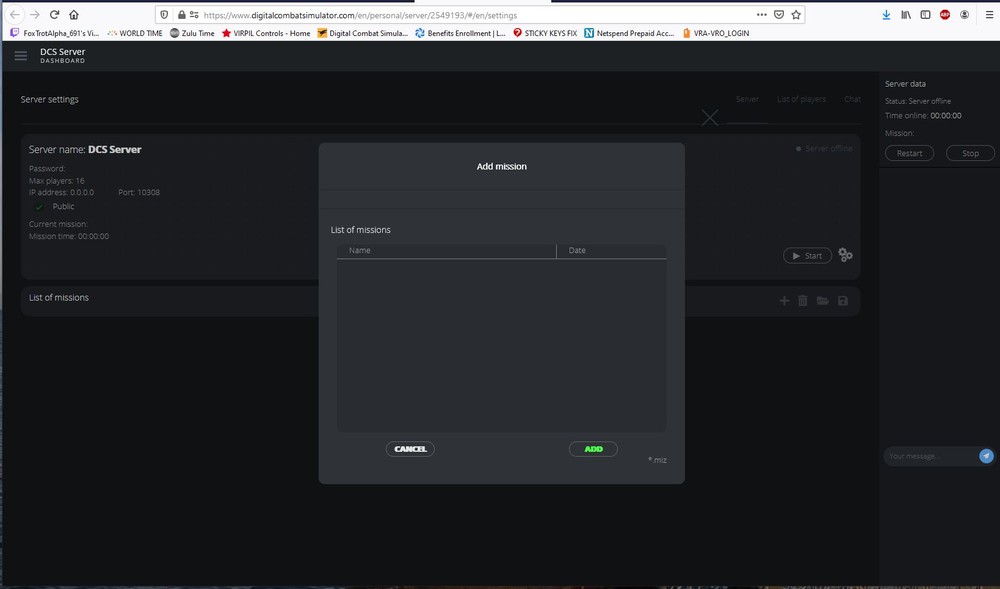The image size is (1000, 589).
Task: Open the DCS Server hamburger menu
Action: [x=20, y=56]
